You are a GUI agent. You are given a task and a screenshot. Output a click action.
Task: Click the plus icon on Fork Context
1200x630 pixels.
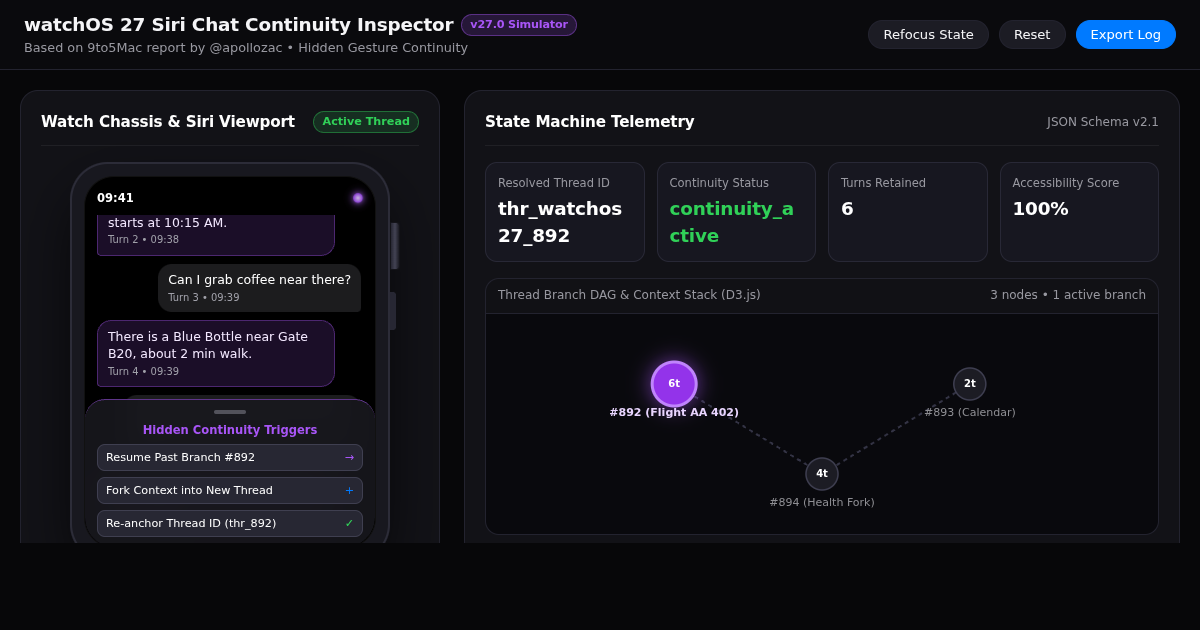(349, 491)
